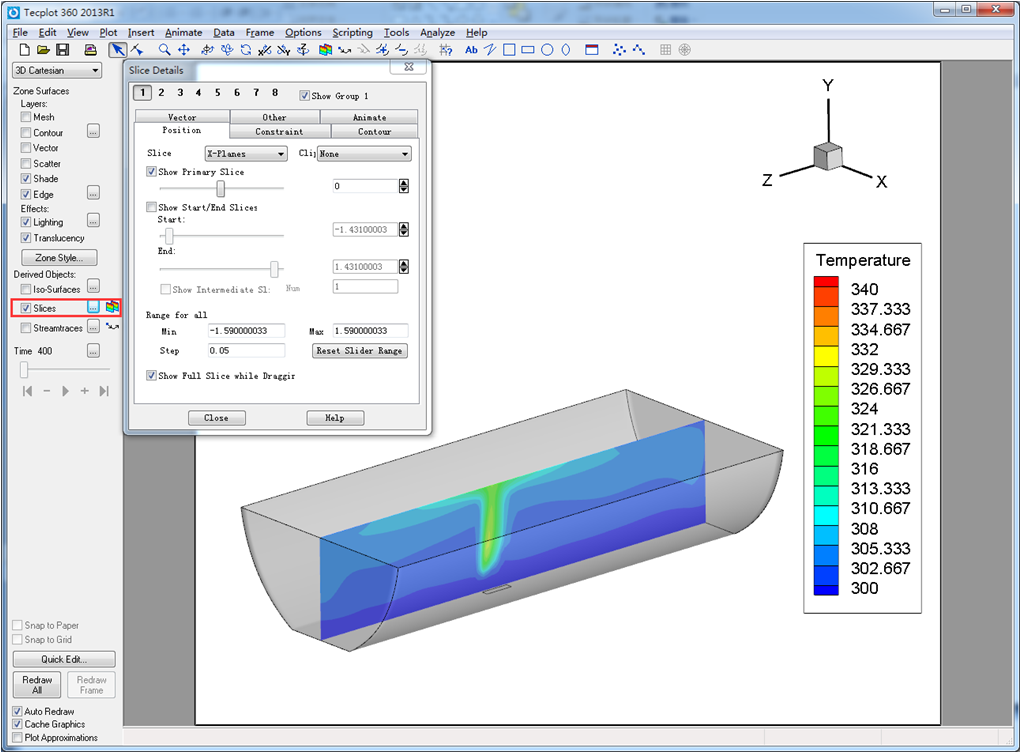Open the Animate tab in Slice Details
The height and width of the screenshot is (753, 1021).
pos(369,117)
